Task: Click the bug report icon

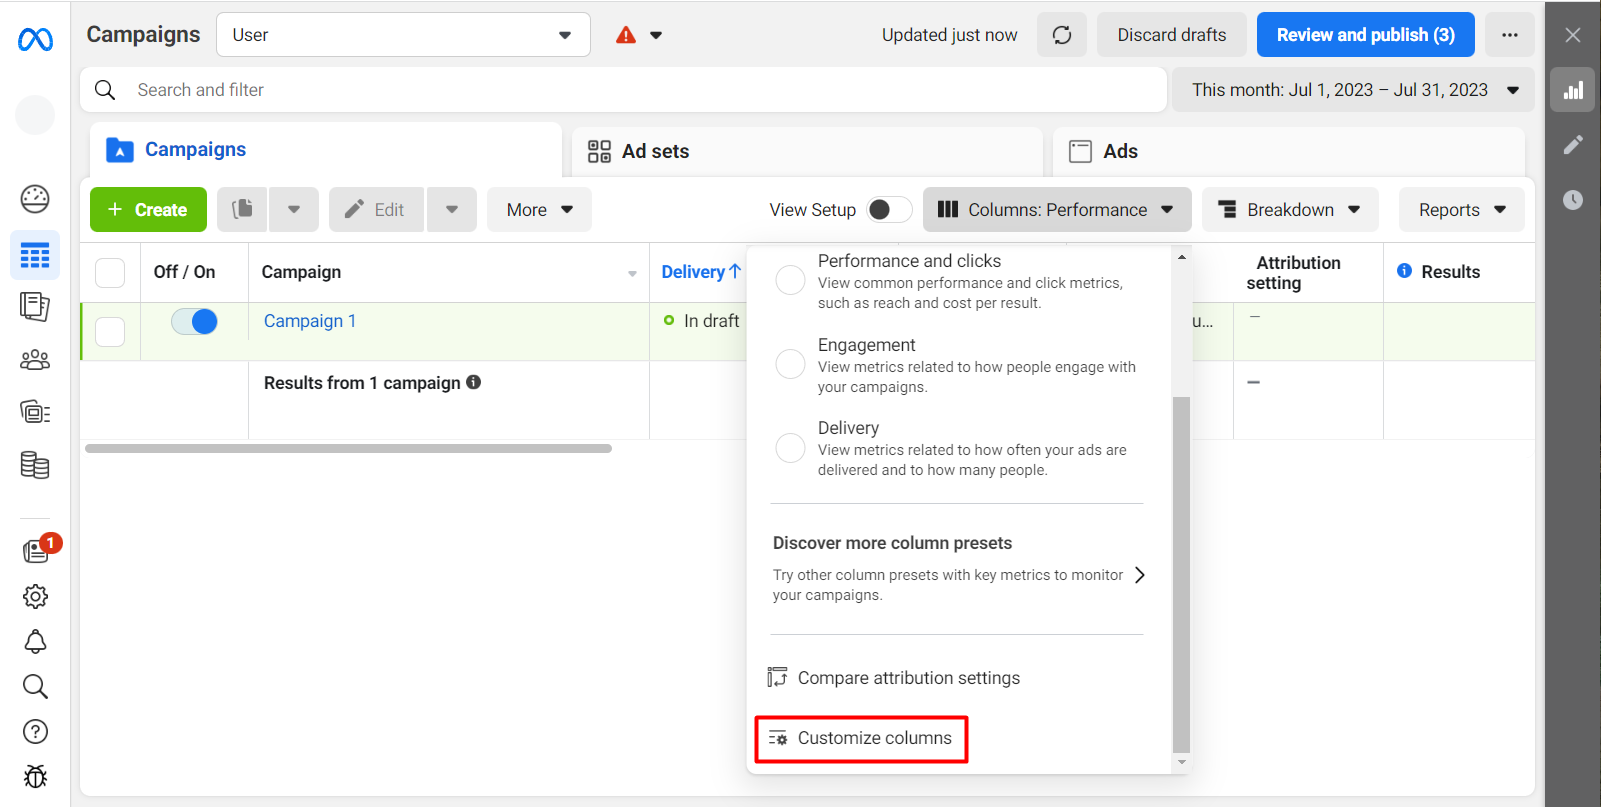Action: 35,776
